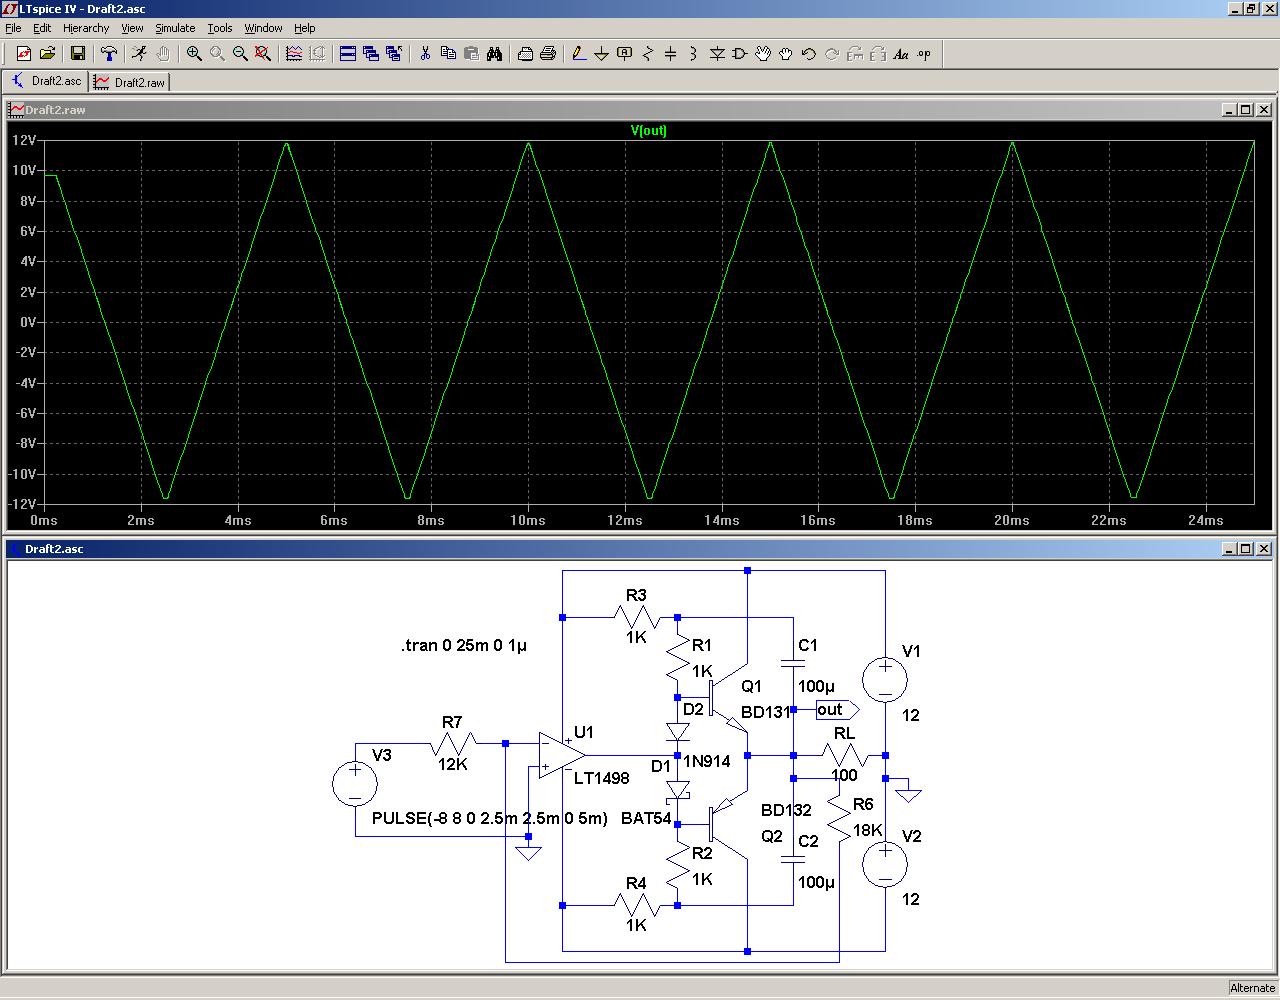Screen dimensions: 1280x1000
Task: Click the V(out) trace label
Action: click(648, 131)
